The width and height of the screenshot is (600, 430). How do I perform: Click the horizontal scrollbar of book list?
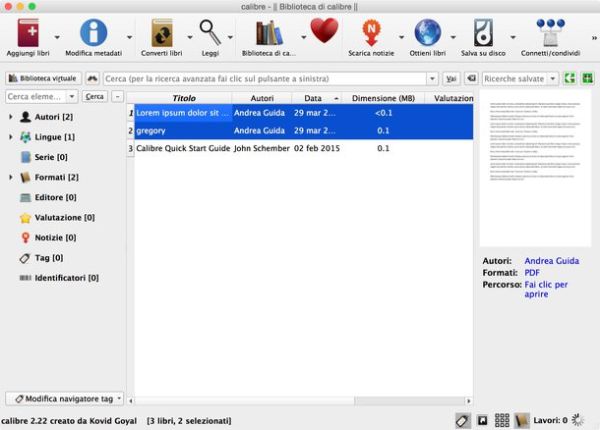(299, 401)
